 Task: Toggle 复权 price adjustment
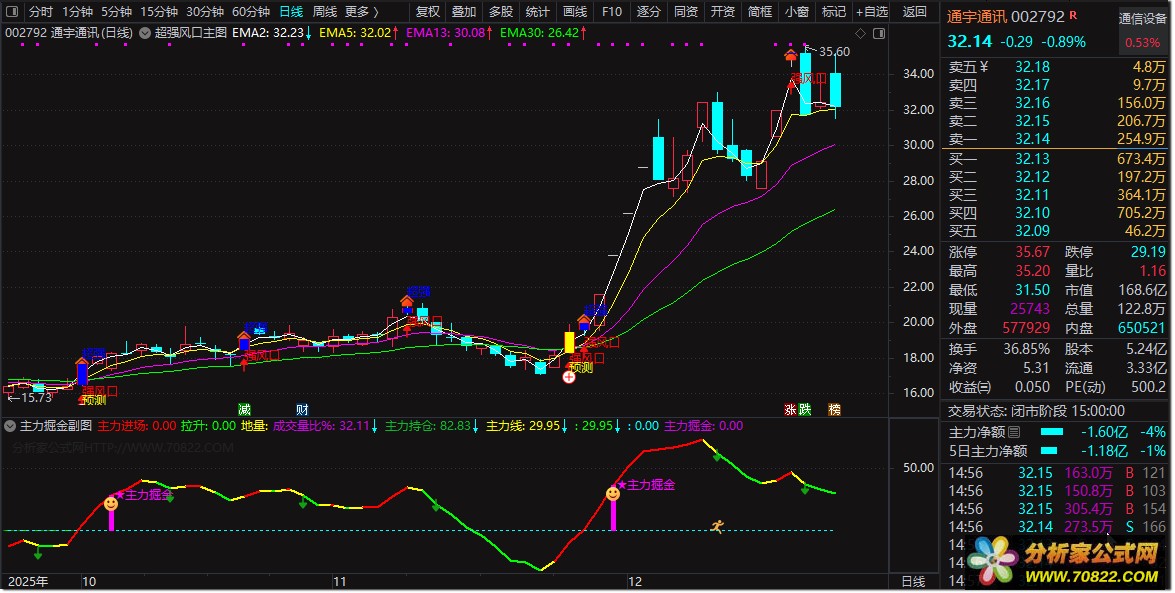[x=427, y=12]
